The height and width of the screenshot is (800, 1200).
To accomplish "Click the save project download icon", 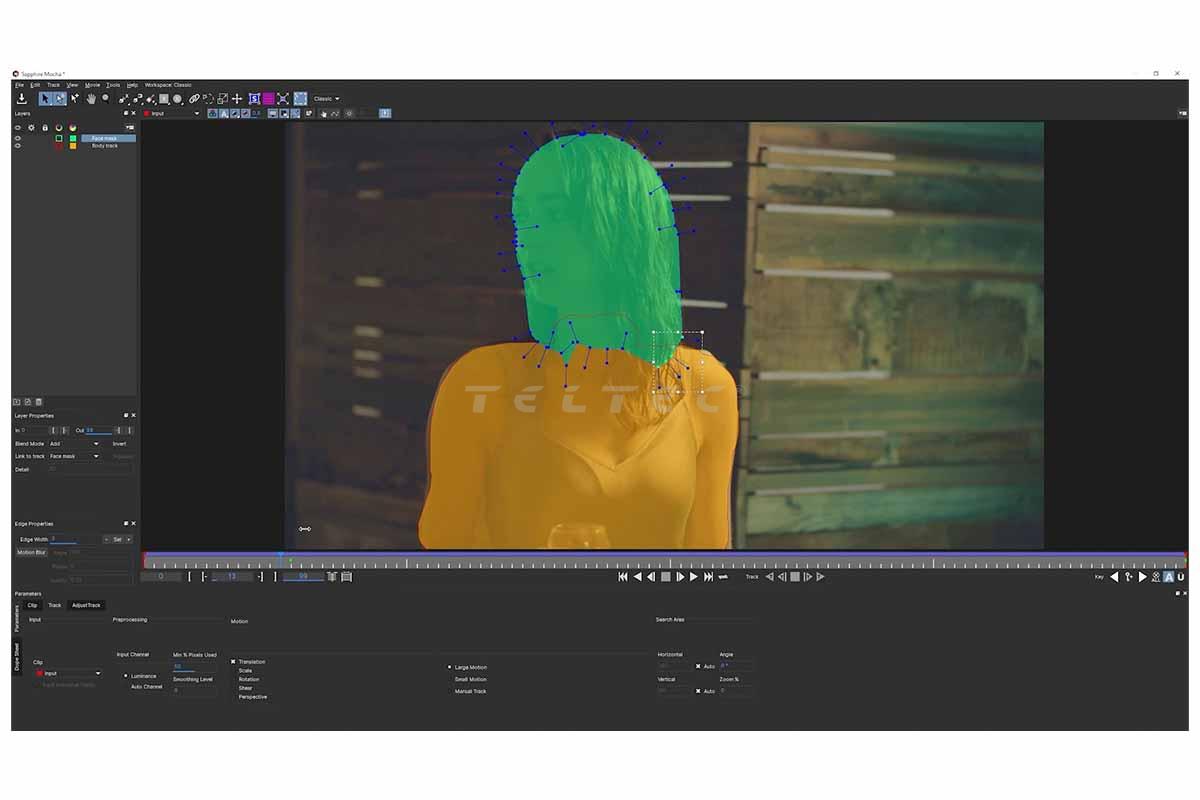I will pos(21,99).
